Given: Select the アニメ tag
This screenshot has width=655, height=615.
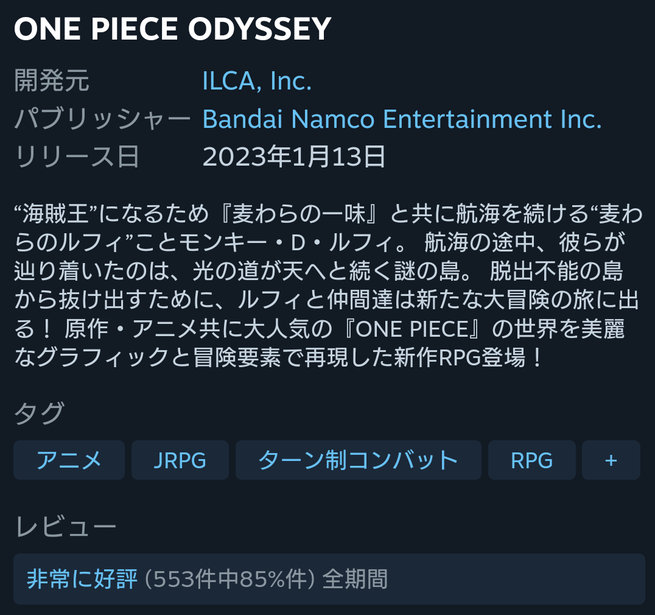Looking at the screenshot, I should pyautogui.click(x=69, y=460).
